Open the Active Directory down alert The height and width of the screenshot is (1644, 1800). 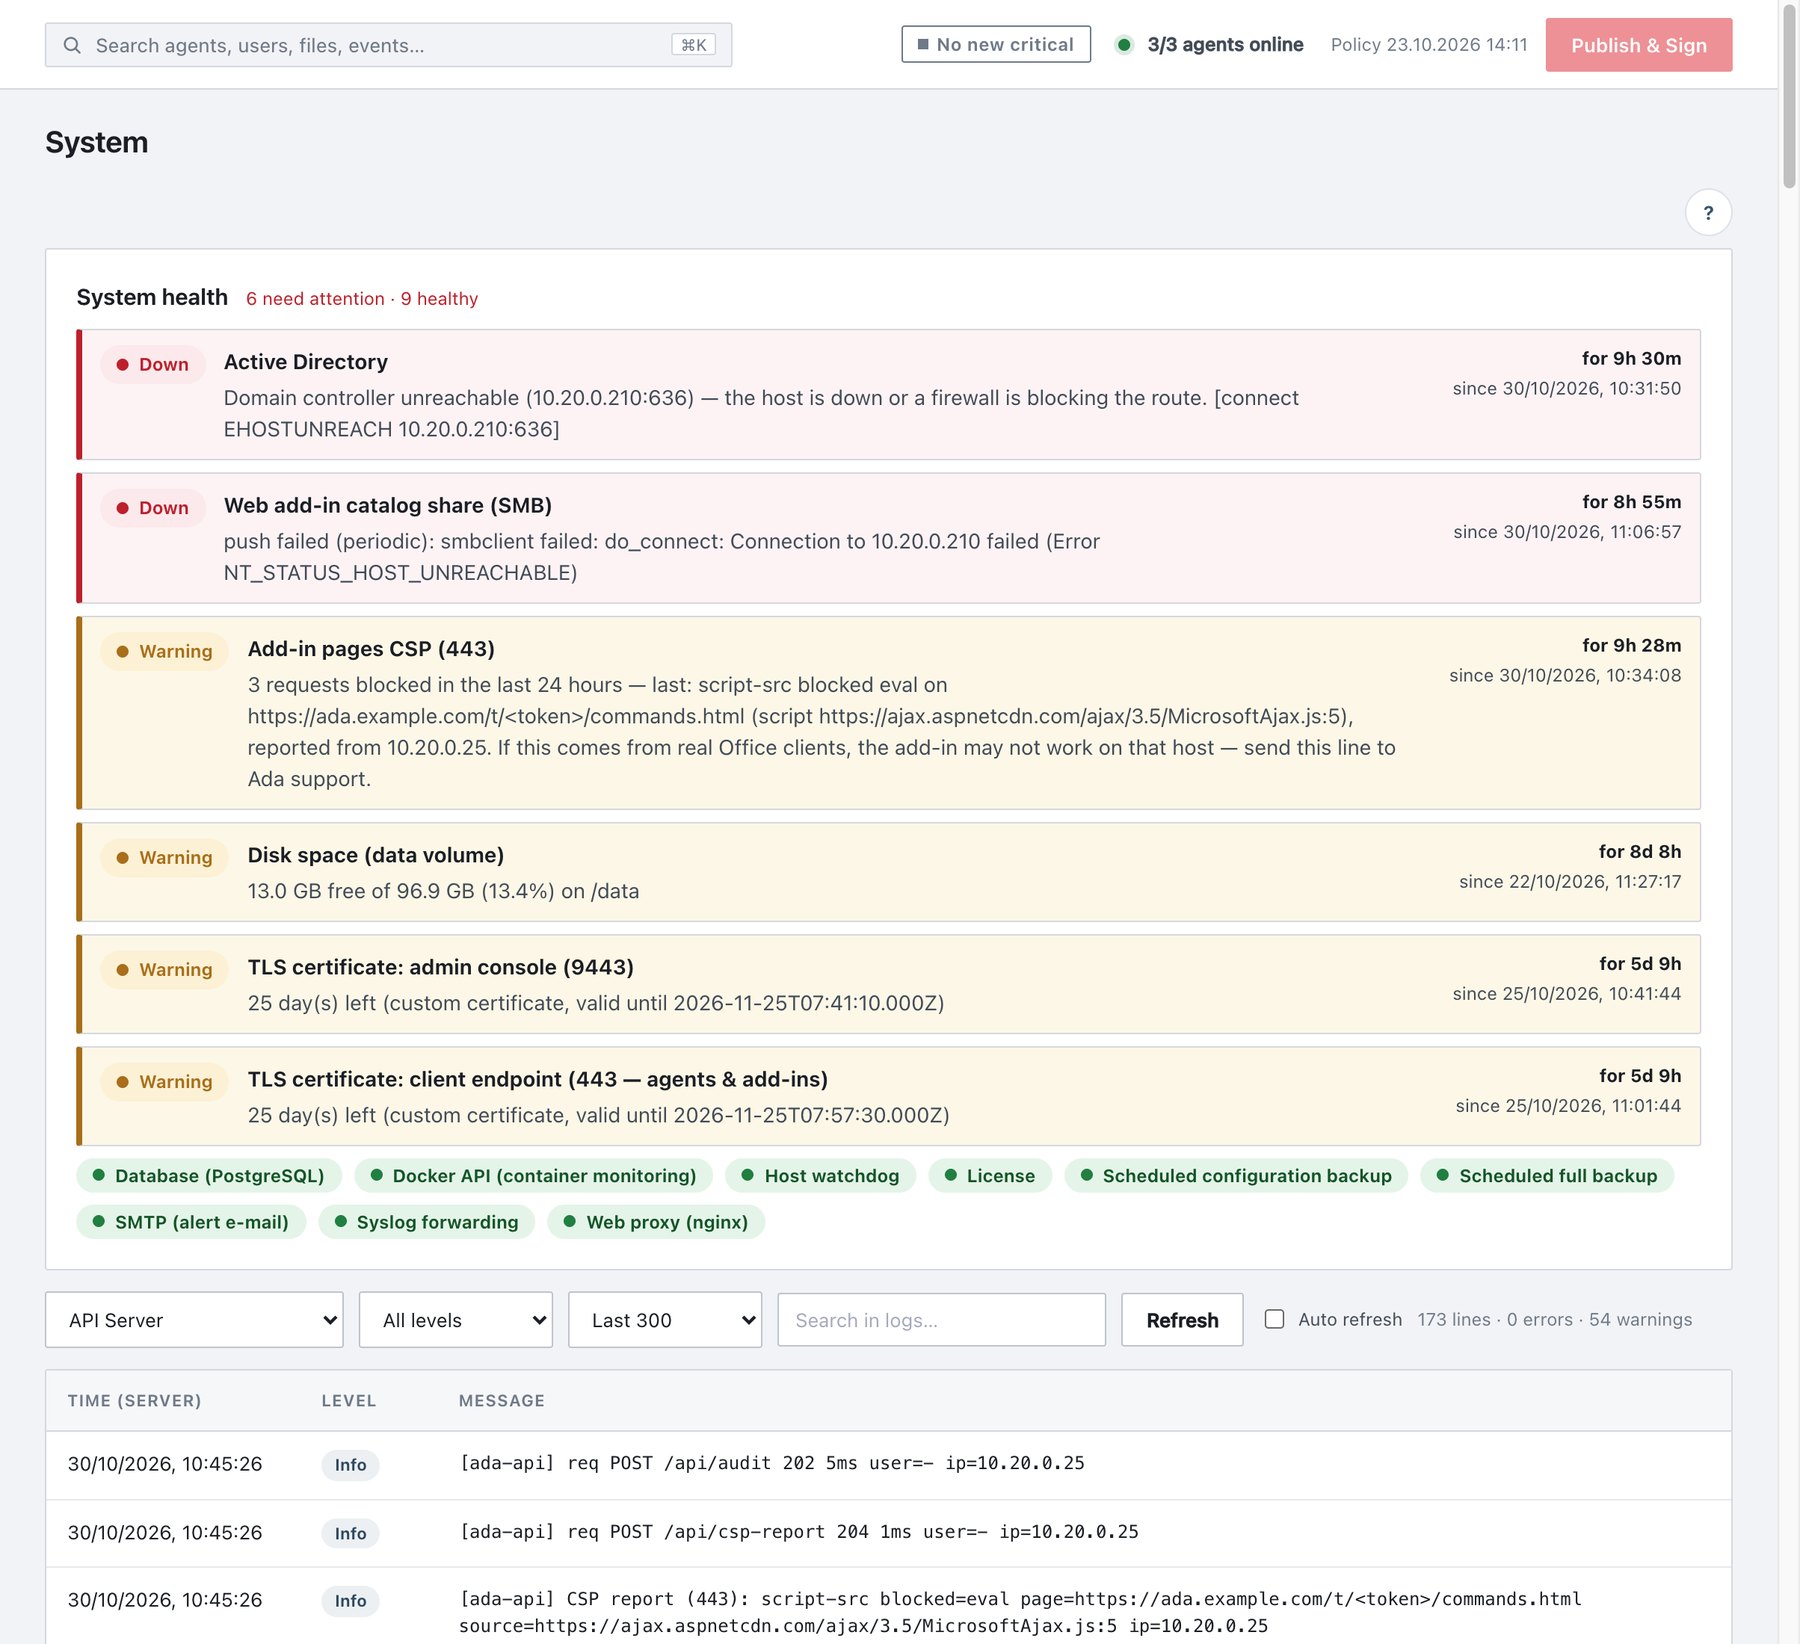[x=888, y=394]
